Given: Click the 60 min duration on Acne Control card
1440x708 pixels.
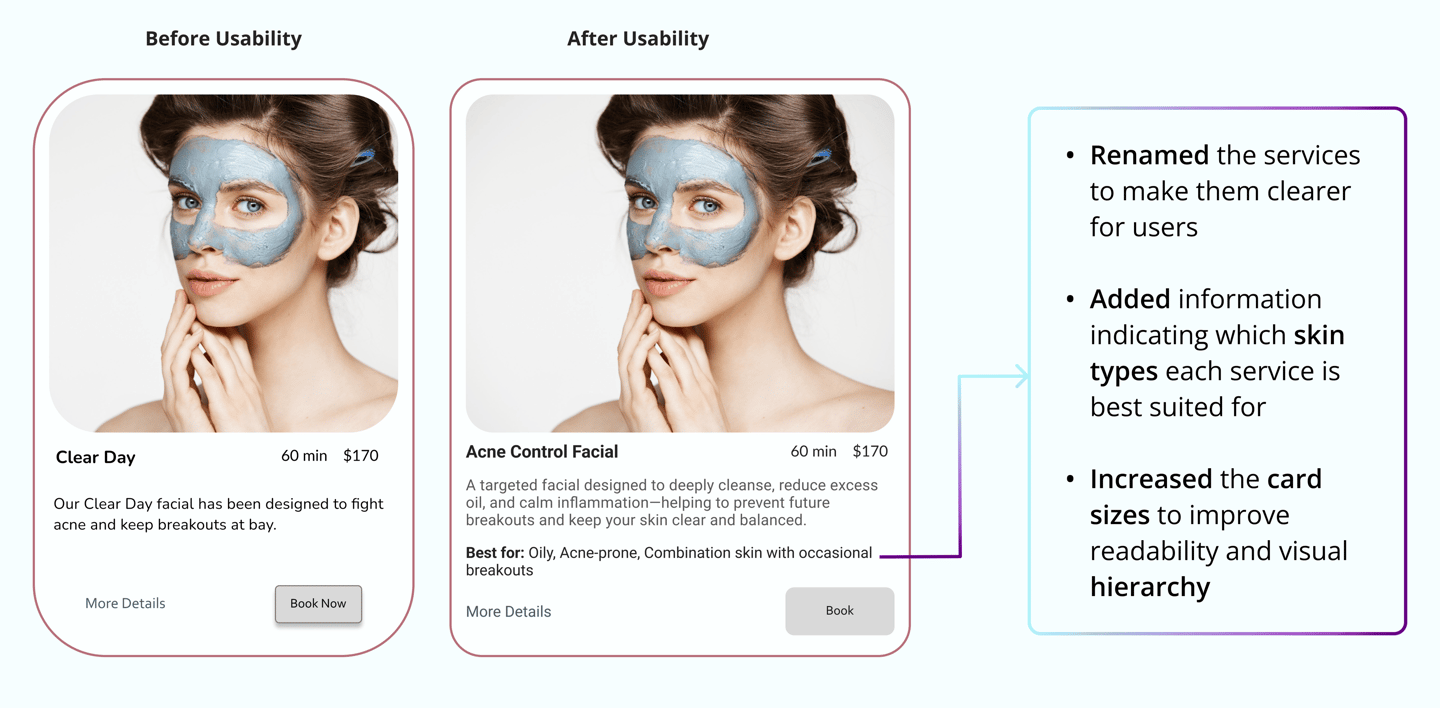Looking at the screenshot, I should [x=813, y=451].
